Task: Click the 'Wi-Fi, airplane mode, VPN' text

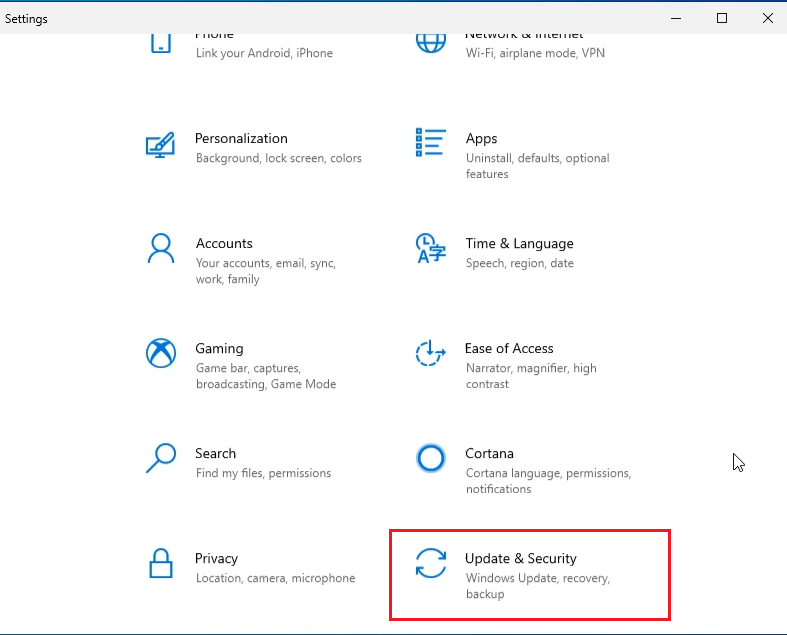Action: [535, 53]
